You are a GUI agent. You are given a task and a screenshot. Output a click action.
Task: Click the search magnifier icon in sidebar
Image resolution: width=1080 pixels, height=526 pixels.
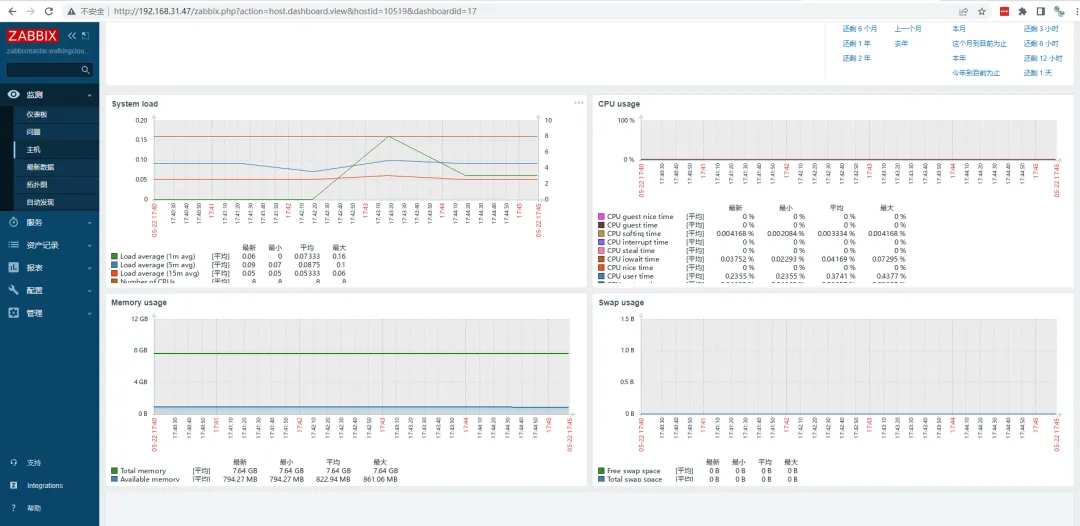[85, 70]
